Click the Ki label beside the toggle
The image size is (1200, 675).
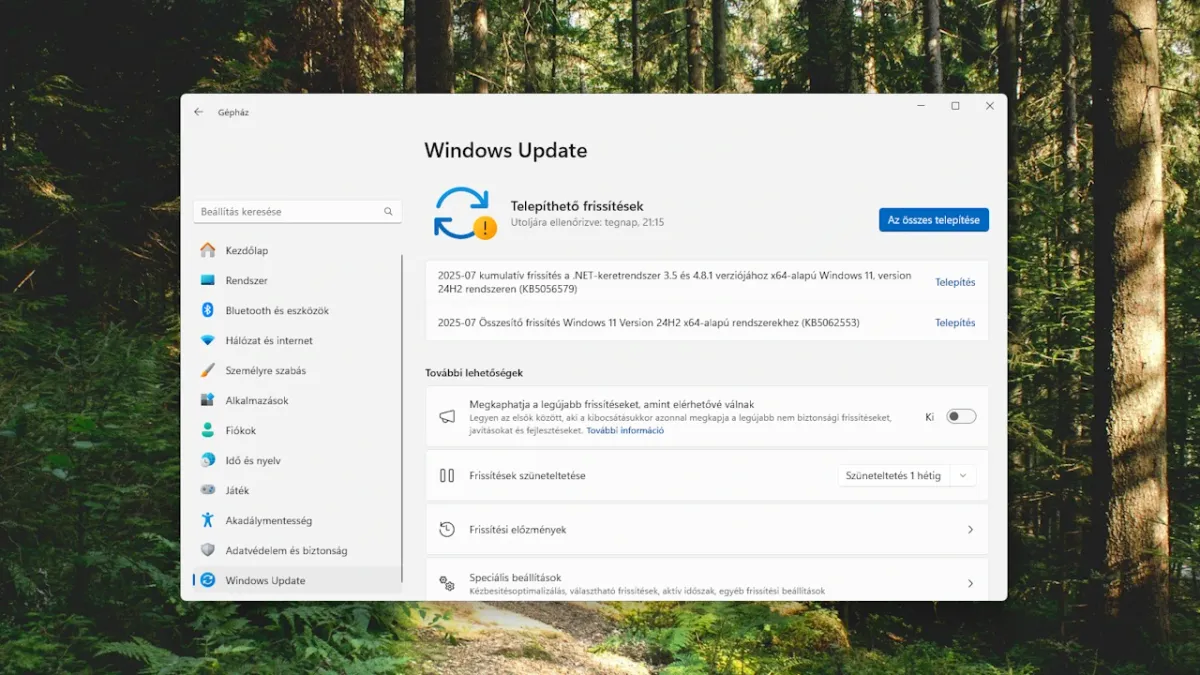[929, 417]
